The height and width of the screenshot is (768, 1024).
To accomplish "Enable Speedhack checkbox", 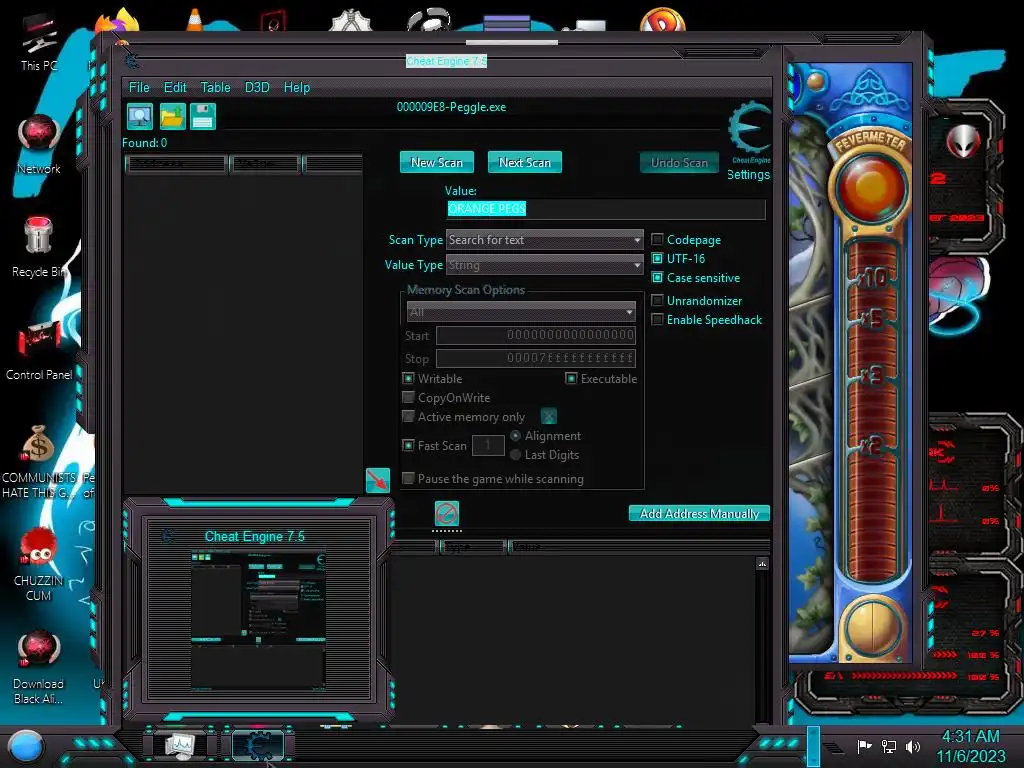I will tap(658, 319).
